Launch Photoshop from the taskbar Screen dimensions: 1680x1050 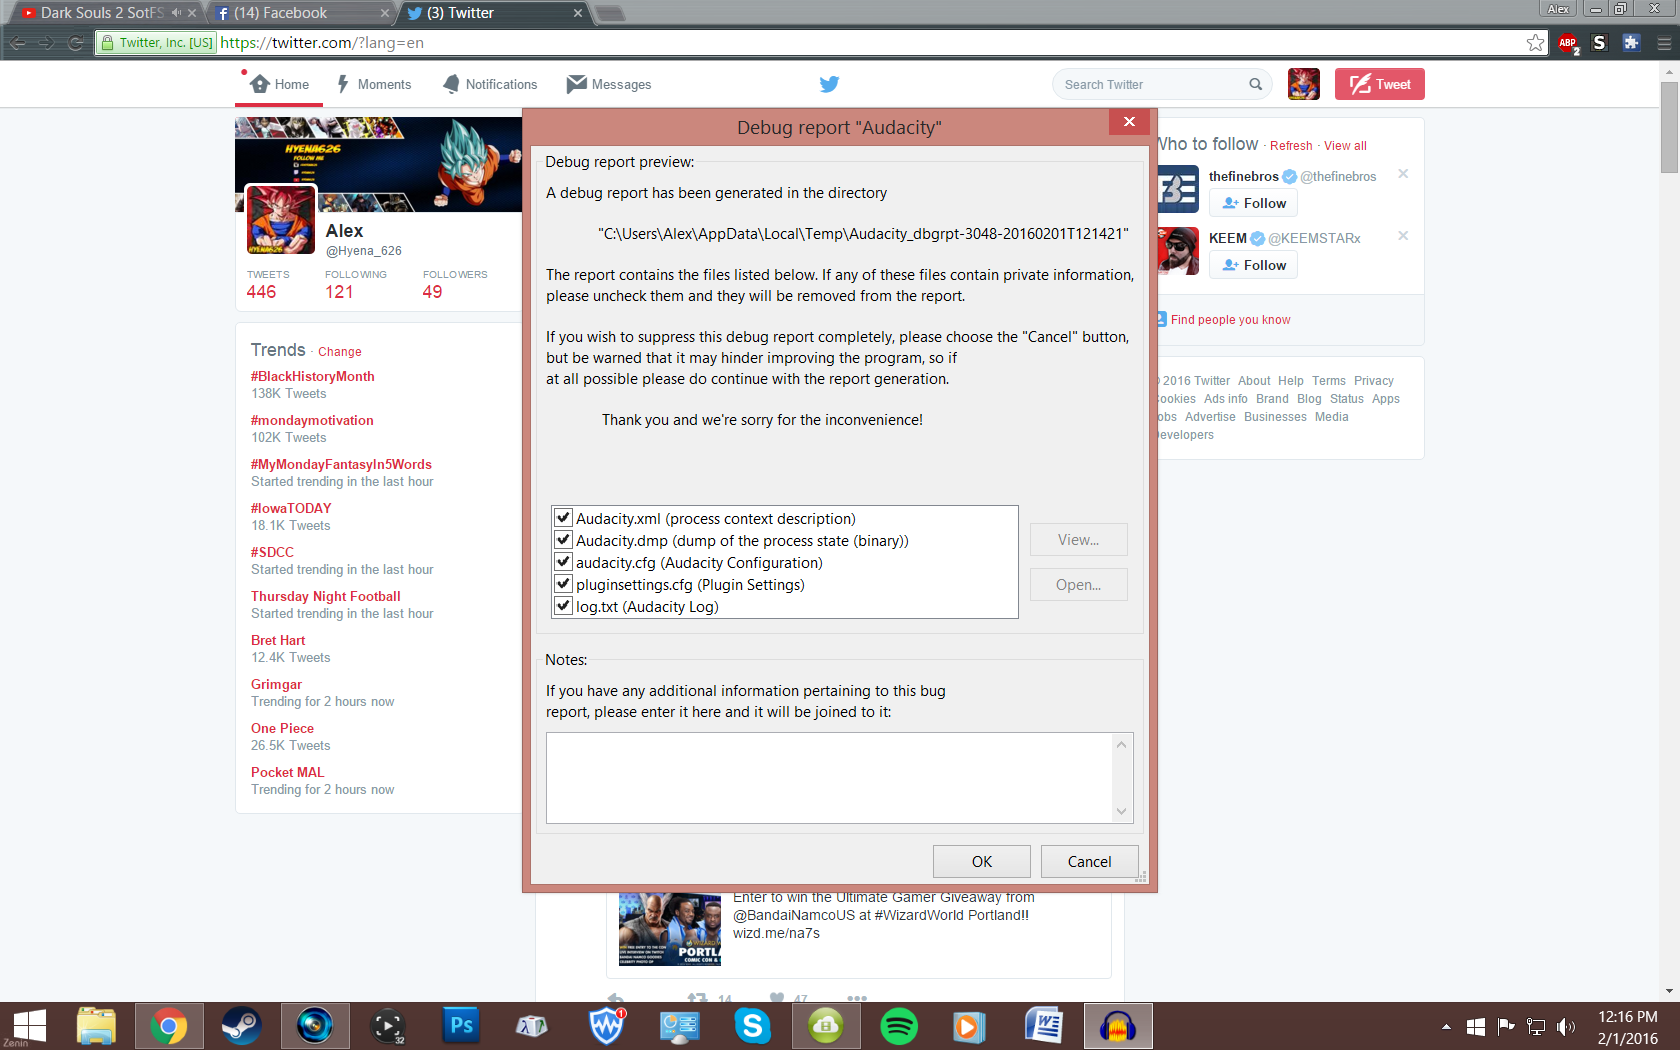tap(461, 1027)
